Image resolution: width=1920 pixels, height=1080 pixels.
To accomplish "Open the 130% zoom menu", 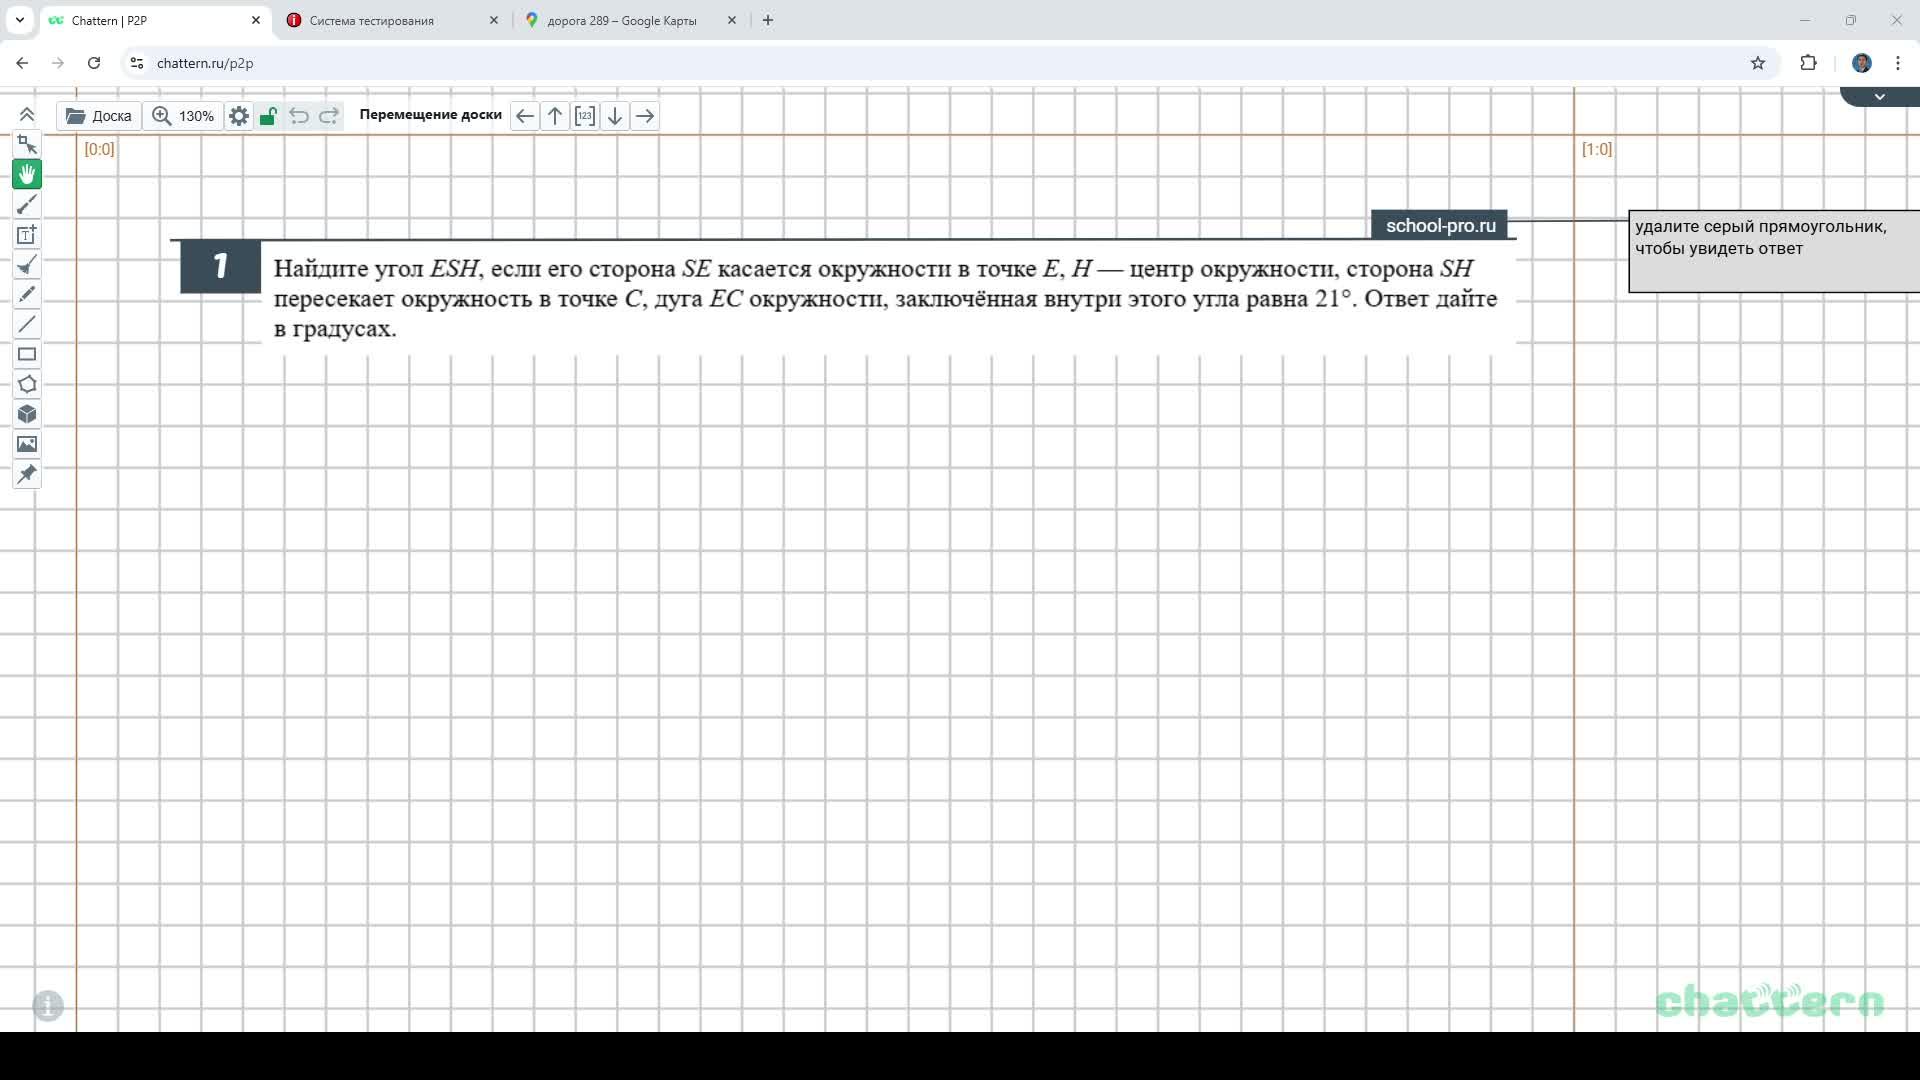I will 183,116.
